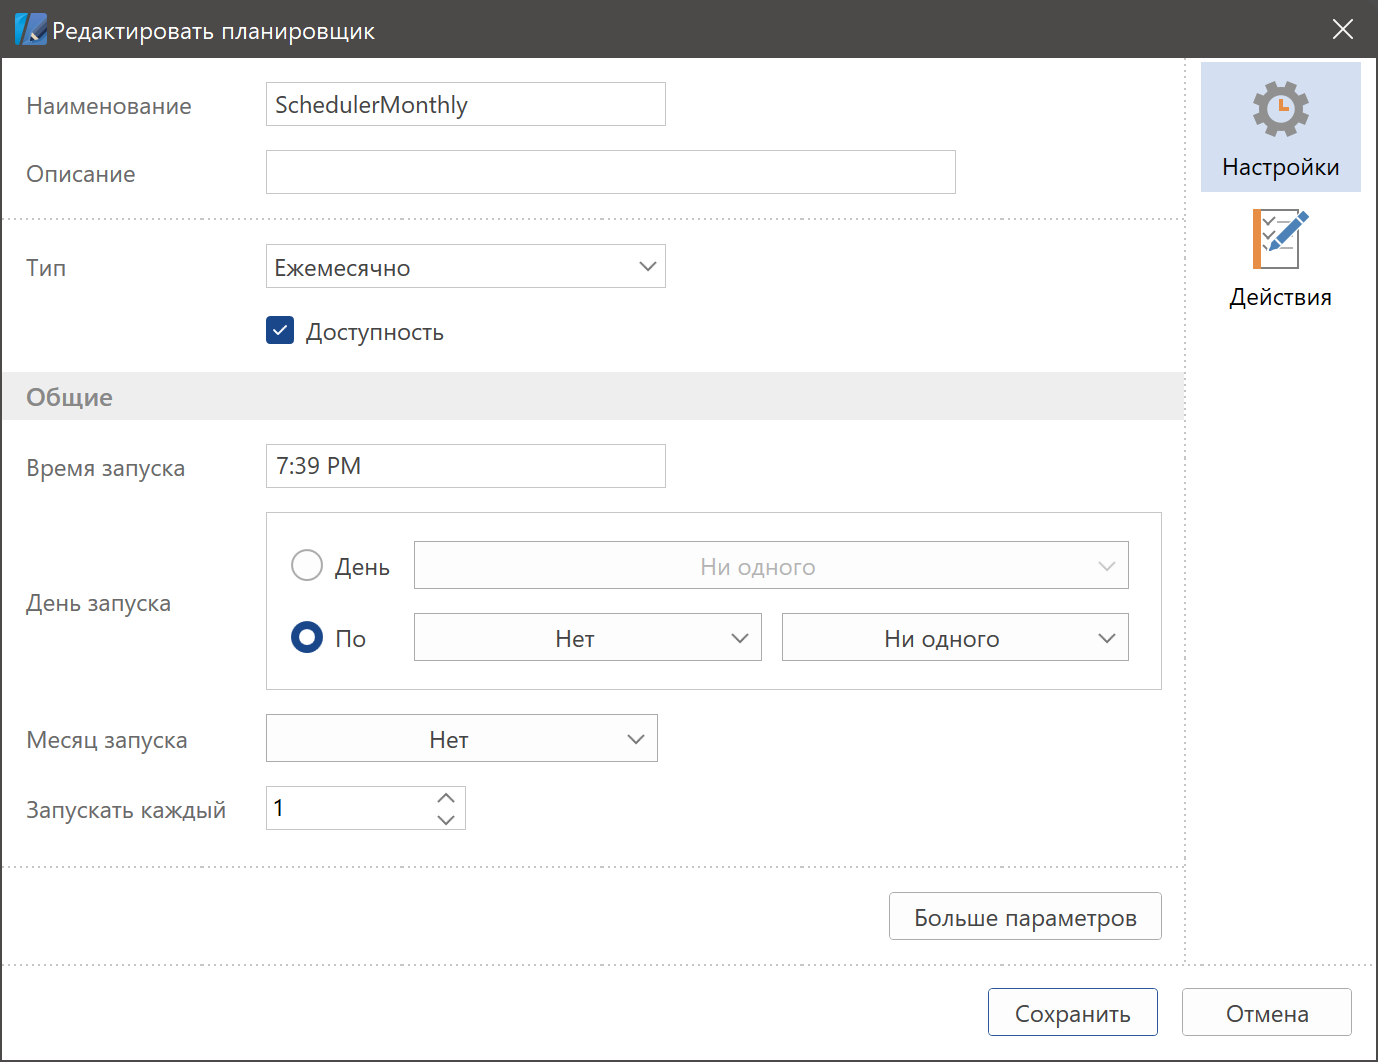1378x1062 pixels.
Task: Close the Редактировать планировщик dialog
Action: pos(1343,29)
